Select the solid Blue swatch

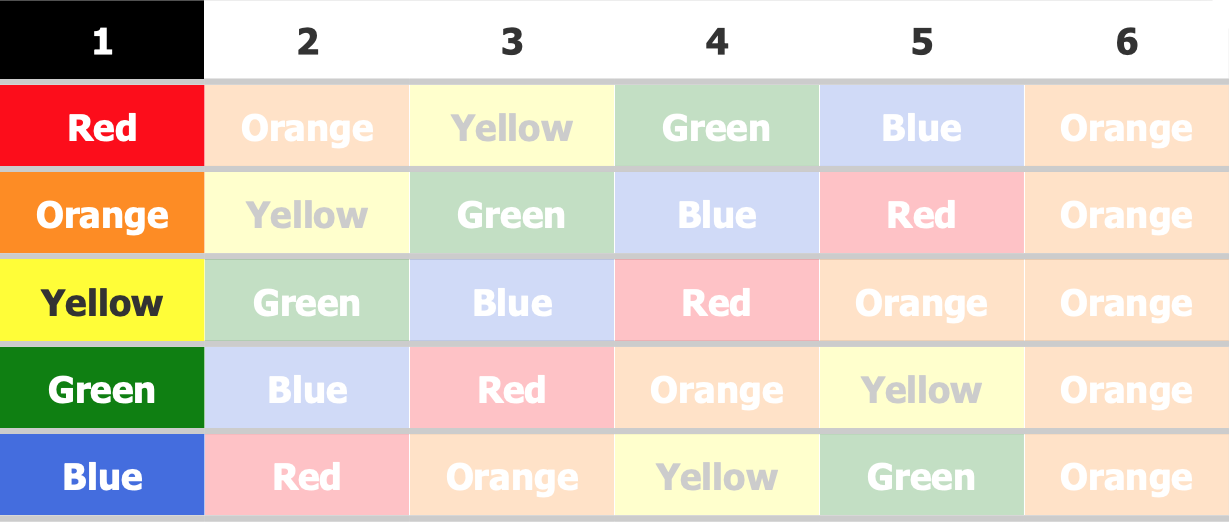tap(102, 475)
